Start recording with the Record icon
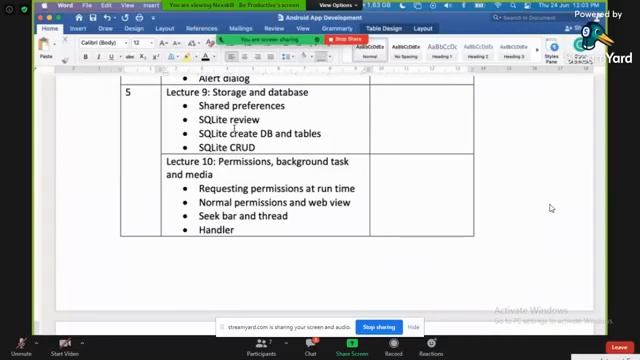 click(x=393, y=348)
